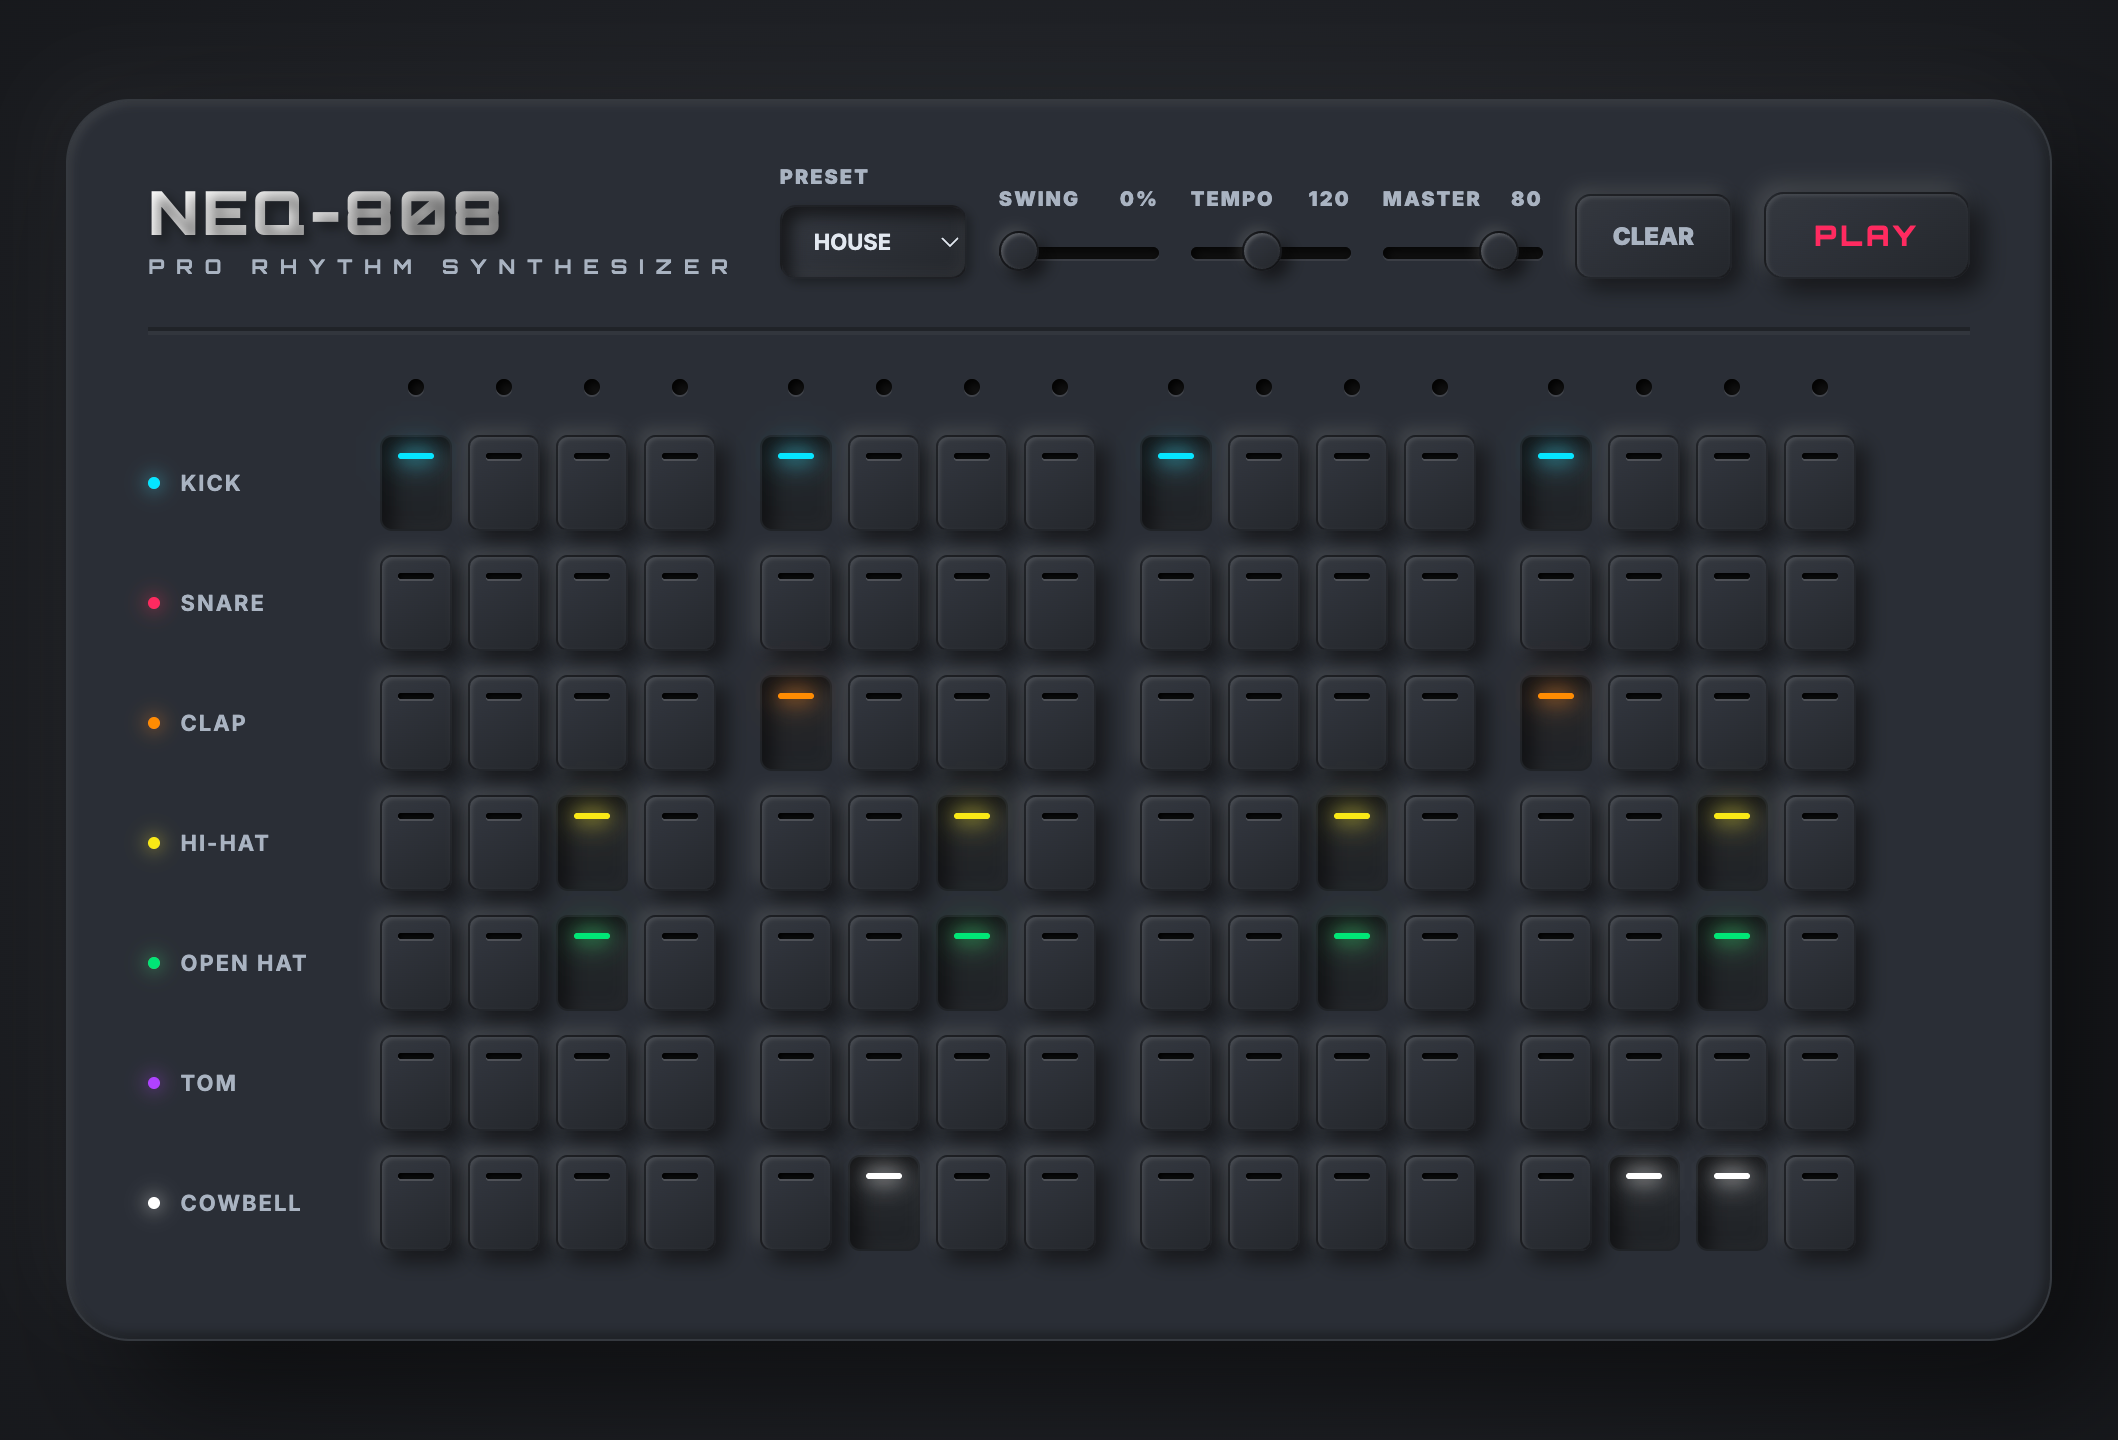This screenshot has height=1440, width=2118.
Task: Enable Cowbell step 1 pad
Action: pos(416,1203)
